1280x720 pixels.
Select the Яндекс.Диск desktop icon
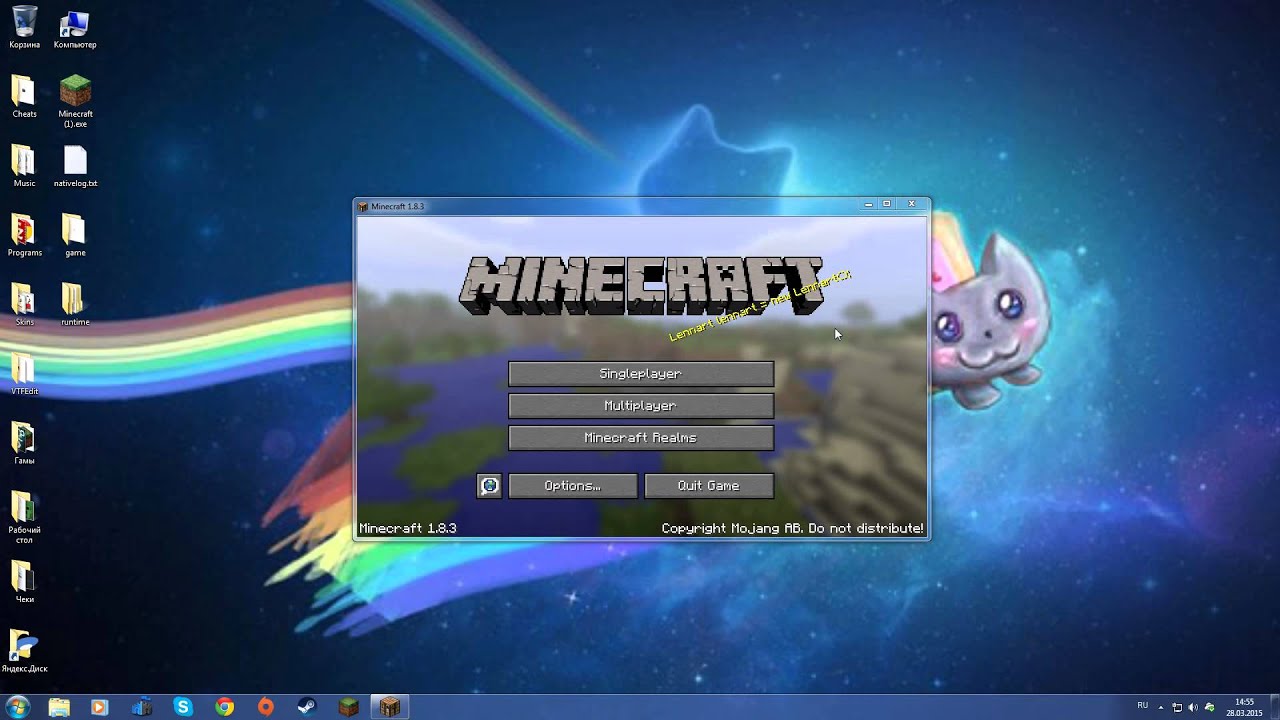24,650
